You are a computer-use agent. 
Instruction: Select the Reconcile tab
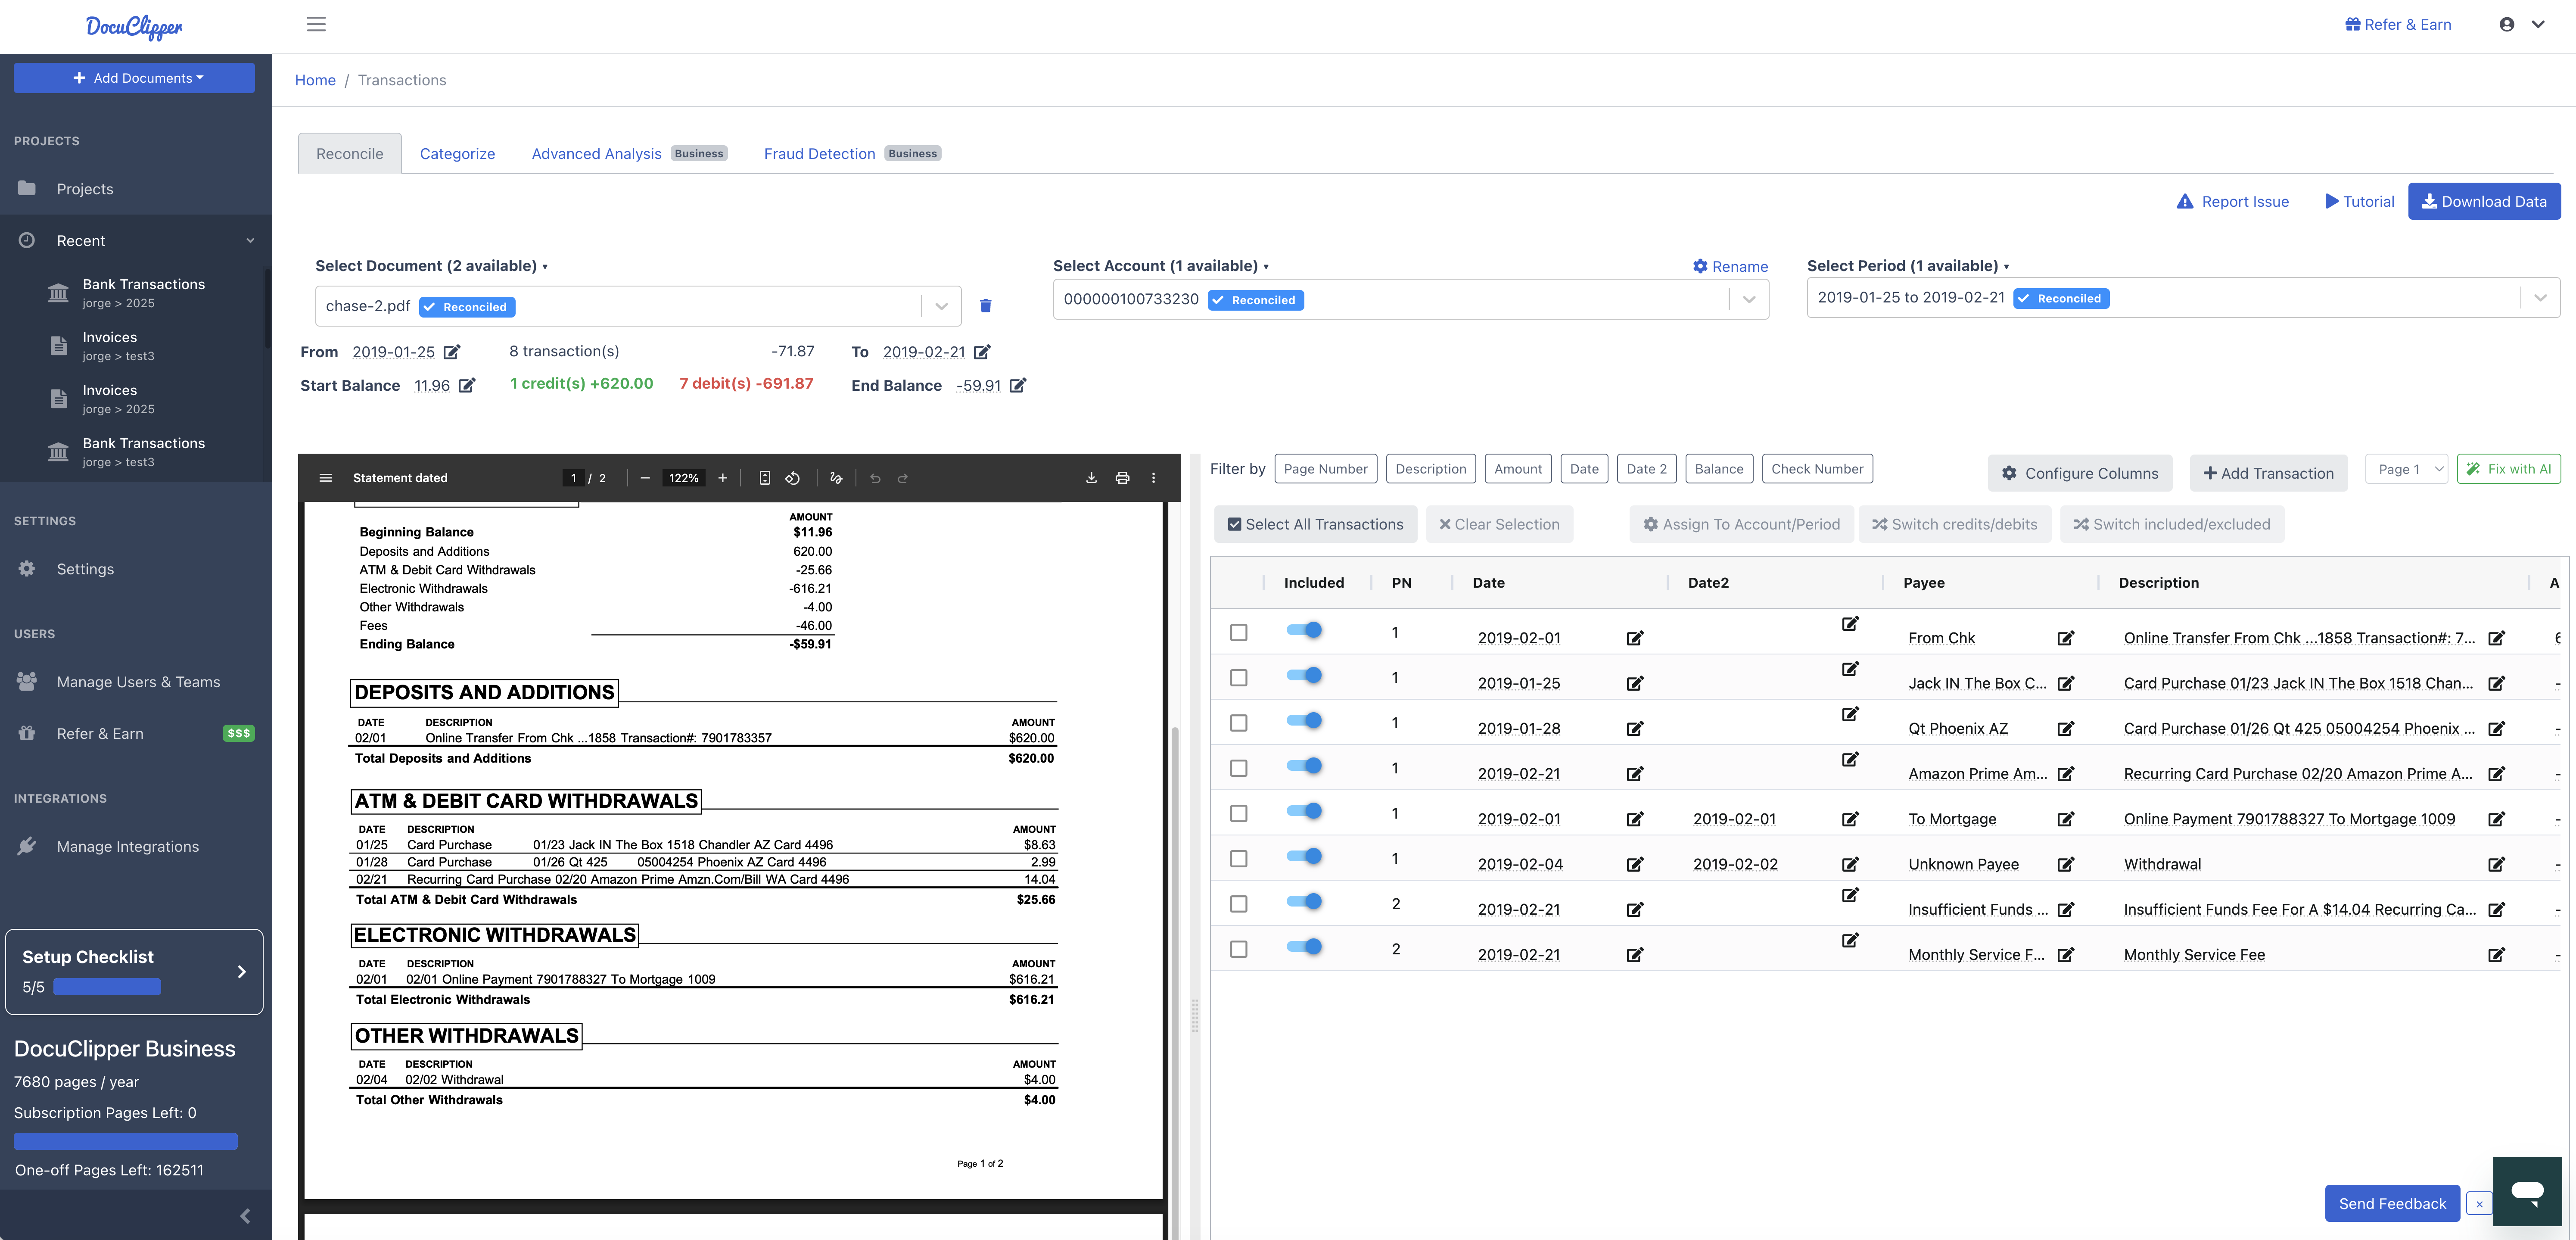point(350,154)
